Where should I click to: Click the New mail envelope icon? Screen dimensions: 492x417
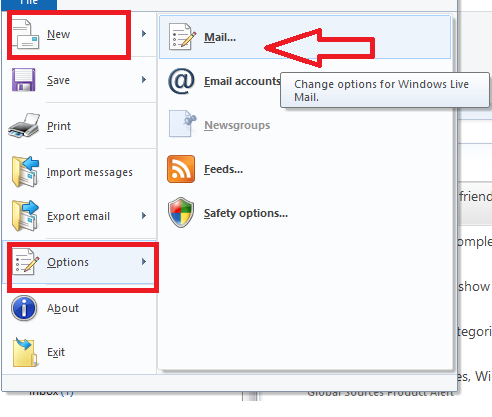(x=26, y=34)
